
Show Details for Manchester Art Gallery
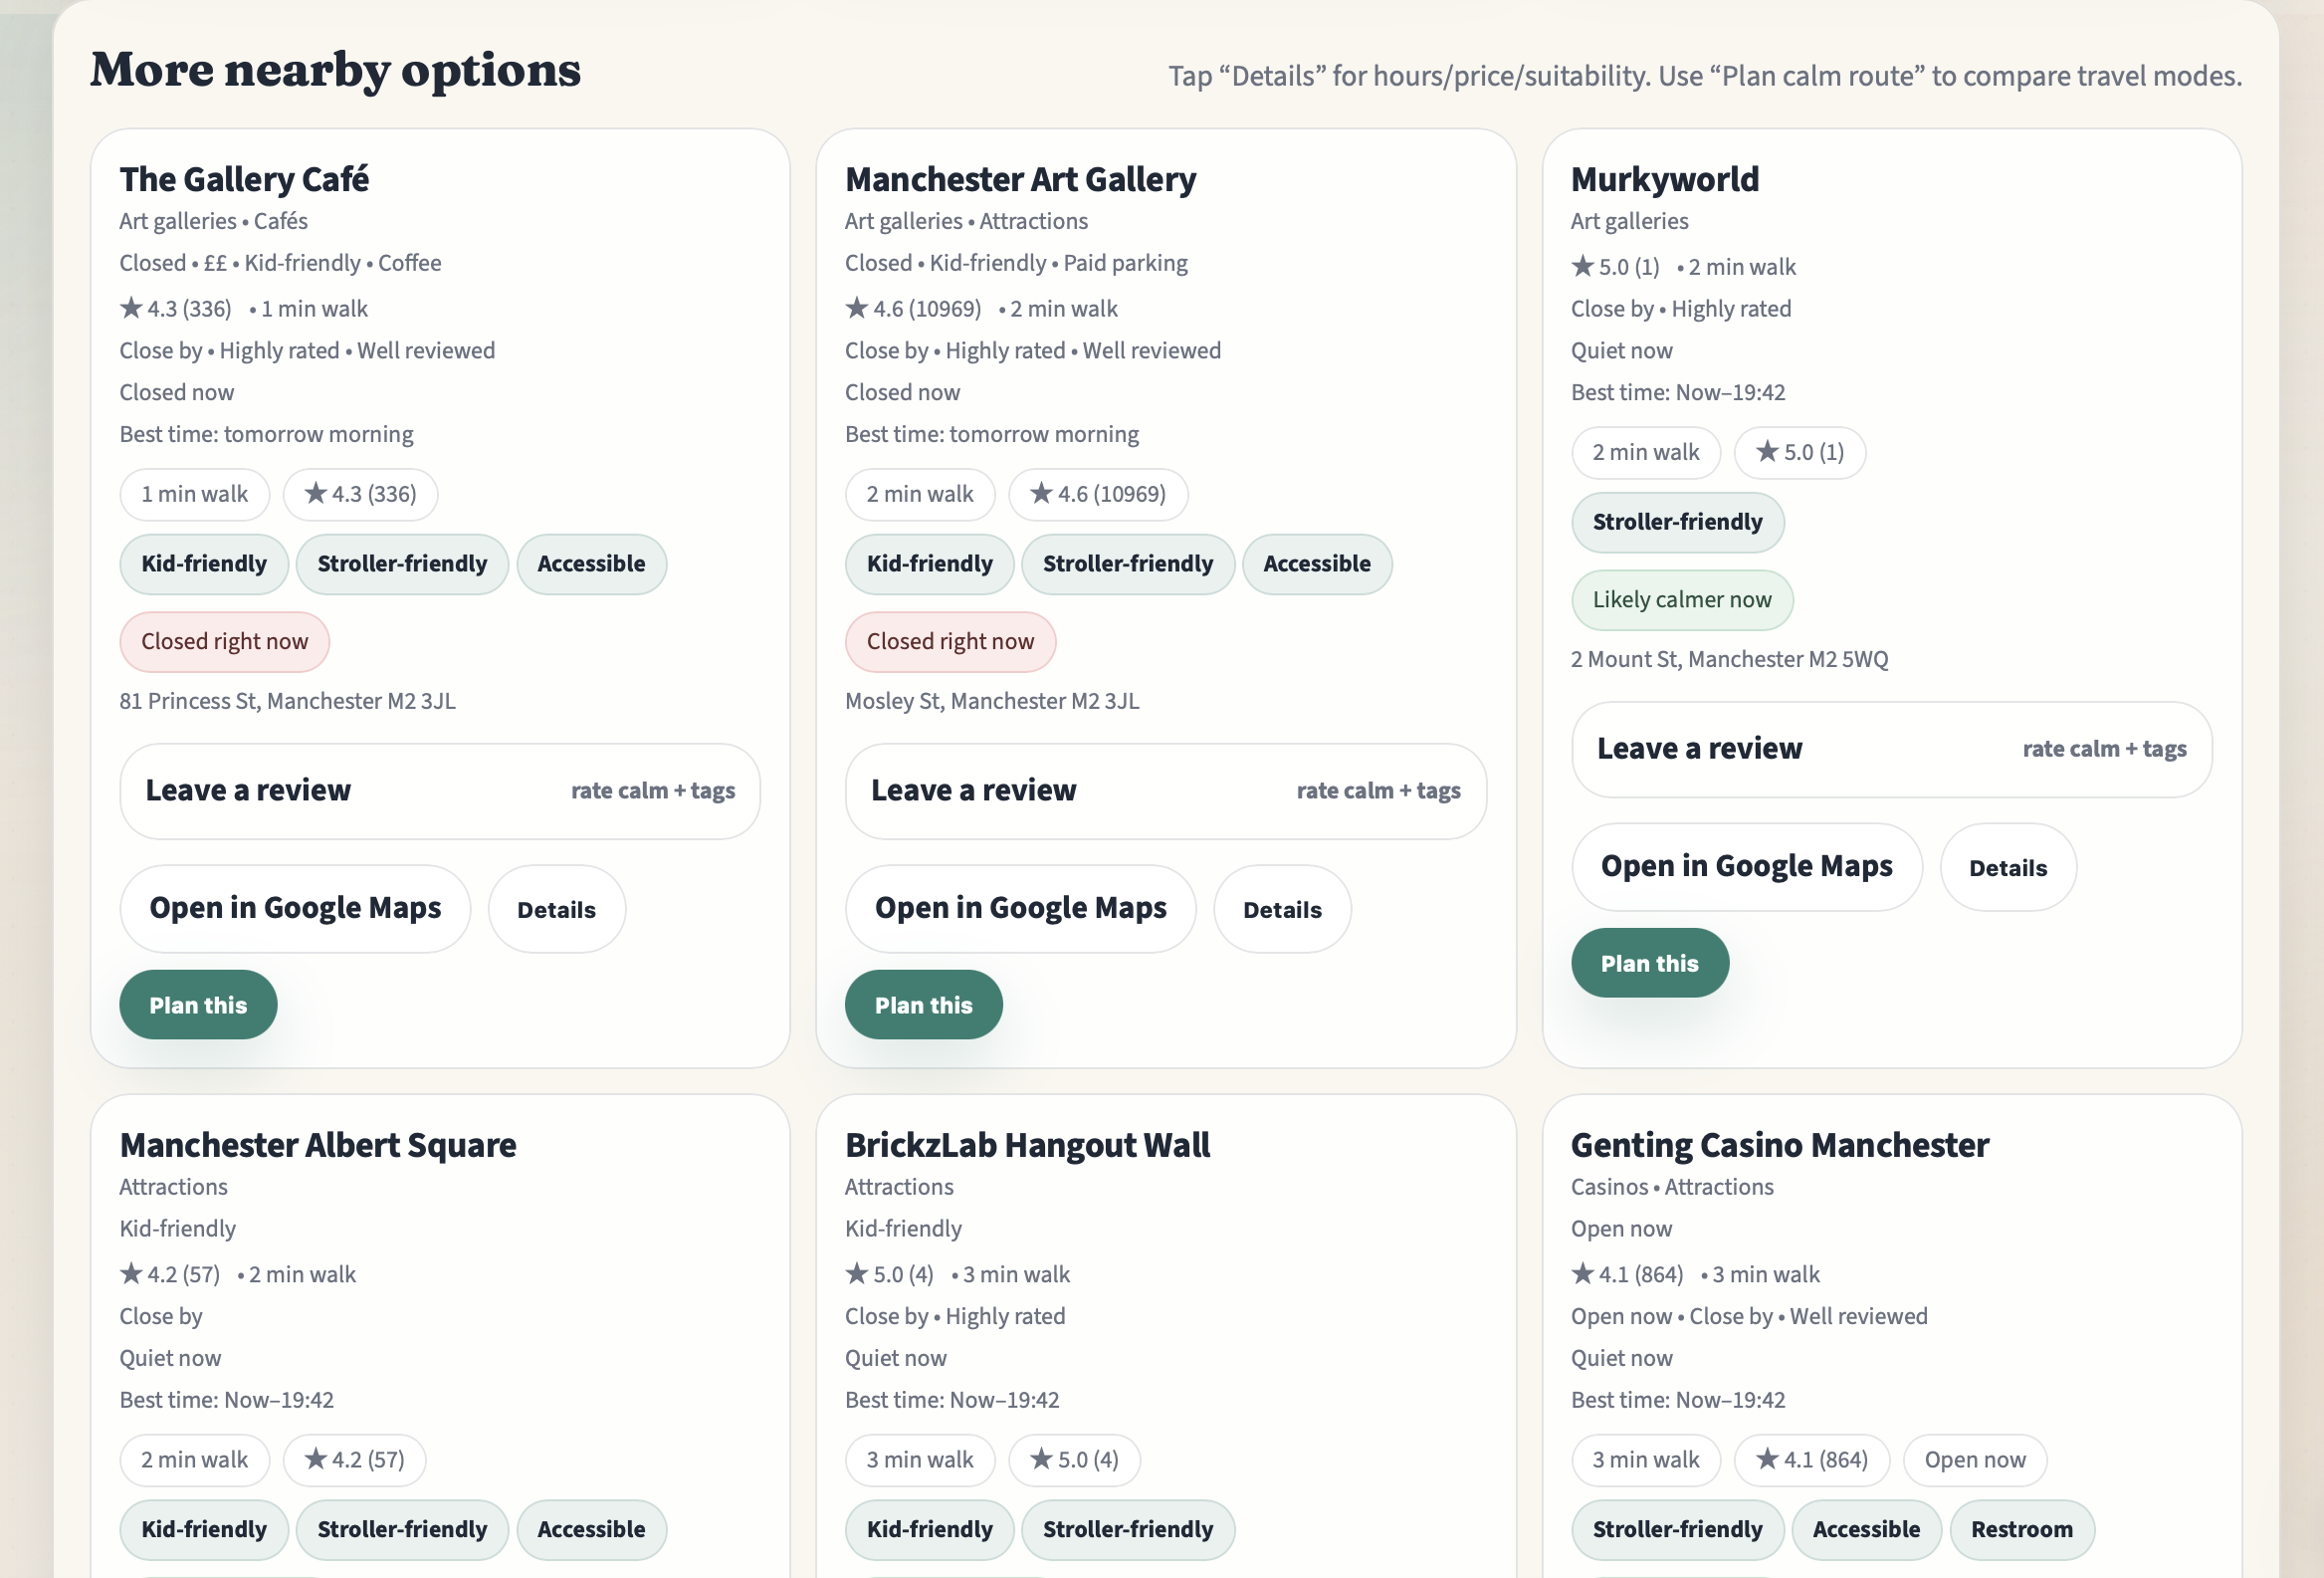pyautogui.click(x=1281, y=909)
